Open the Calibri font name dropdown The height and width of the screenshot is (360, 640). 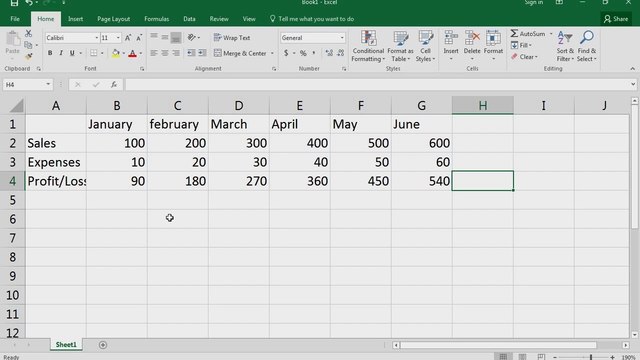point(96,38)
